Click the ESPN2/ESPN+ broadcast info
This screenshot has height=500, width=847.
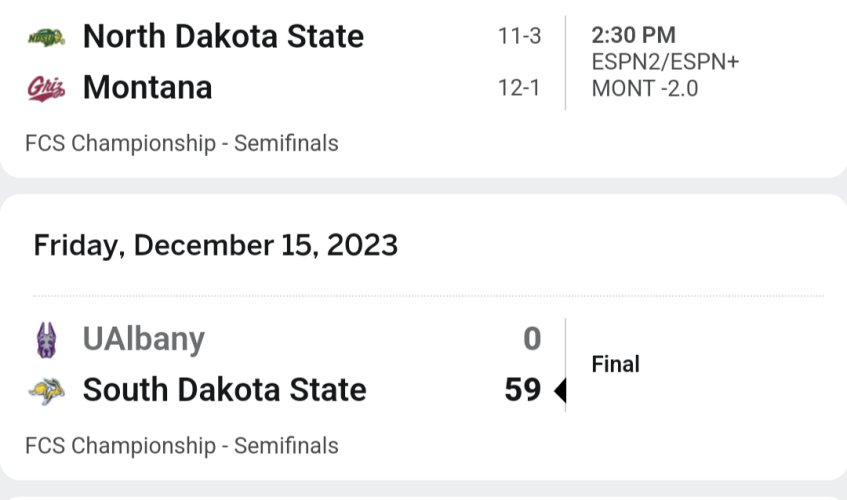(665, 62)
